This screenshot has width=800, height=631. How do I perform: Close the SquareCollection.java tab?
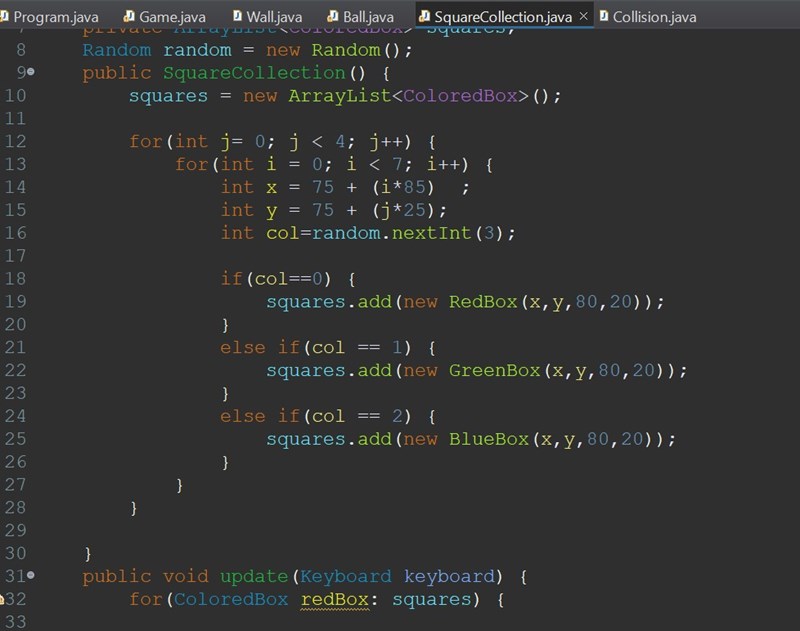(x=585, y=14)
